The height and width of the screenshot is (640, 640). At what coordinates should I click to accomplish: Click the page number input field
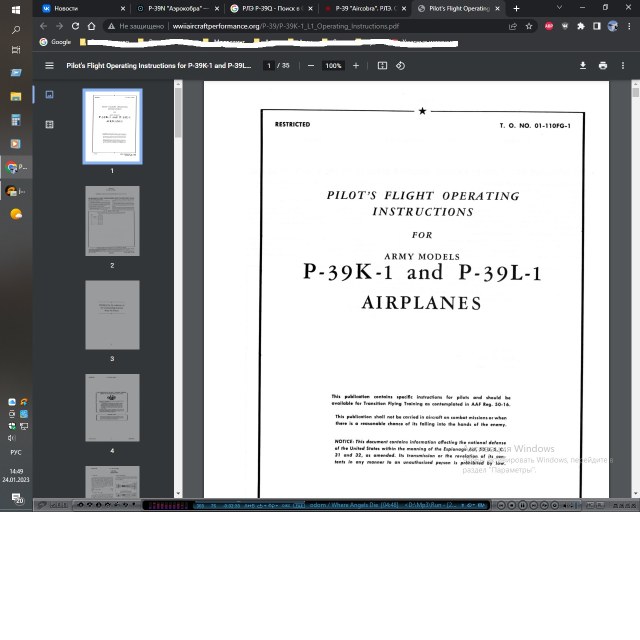(268, 66)
